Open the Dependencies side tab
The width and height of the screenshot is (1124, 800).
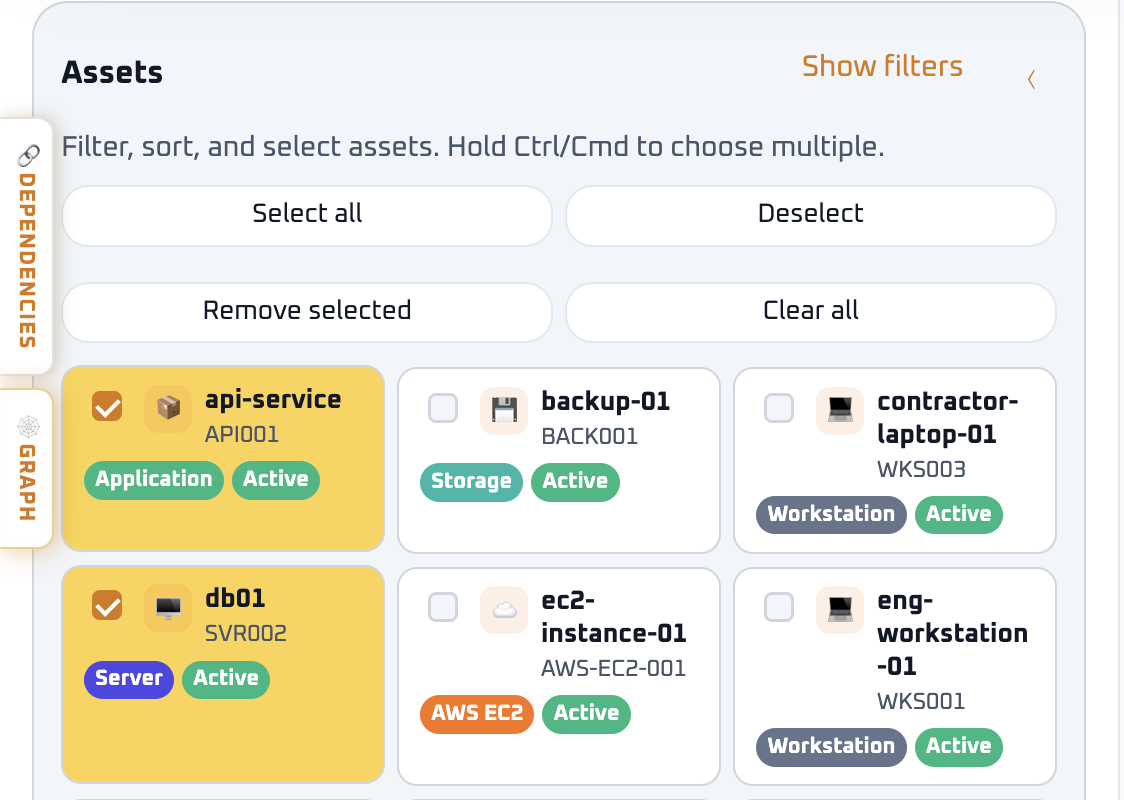click(27, 246)
